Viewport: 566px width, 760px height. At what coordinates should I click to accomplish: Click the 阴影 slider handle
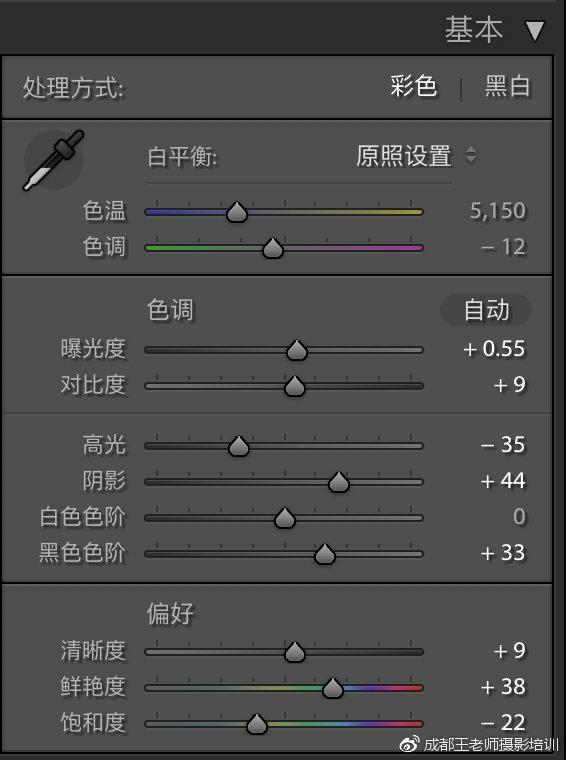(x=339, y=482)
